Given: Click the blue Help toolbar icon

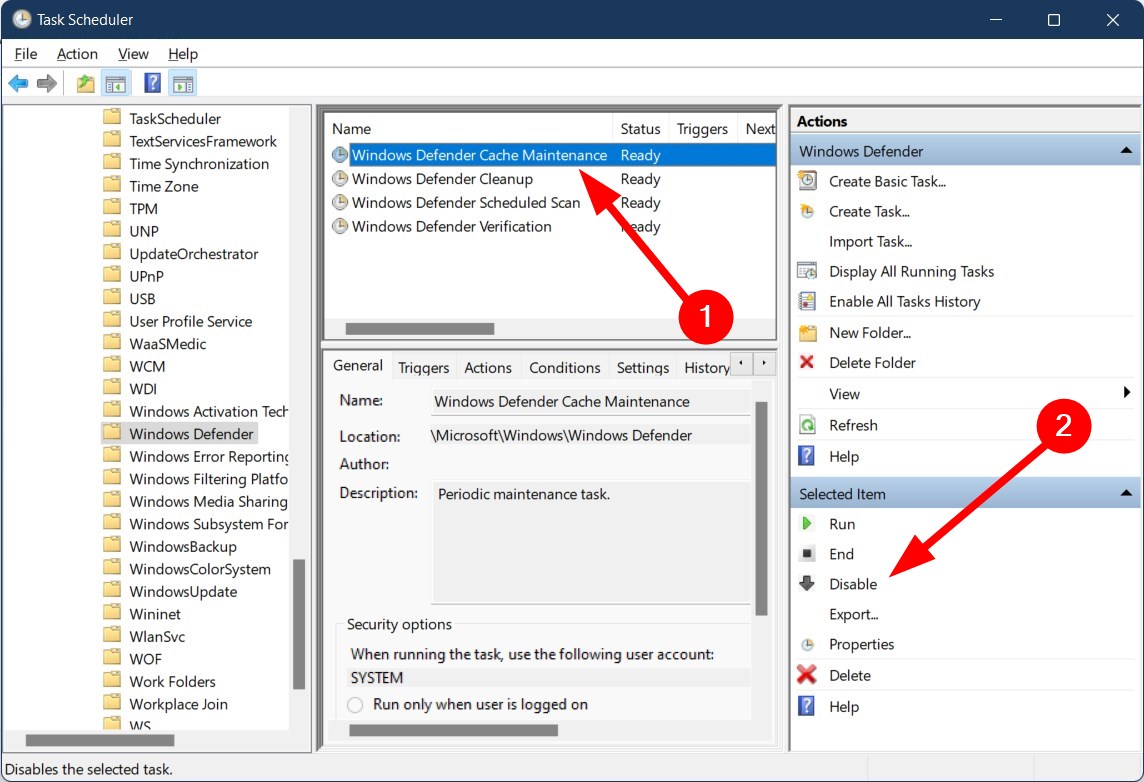Looking at the screenshot, I should coord(152,83).
